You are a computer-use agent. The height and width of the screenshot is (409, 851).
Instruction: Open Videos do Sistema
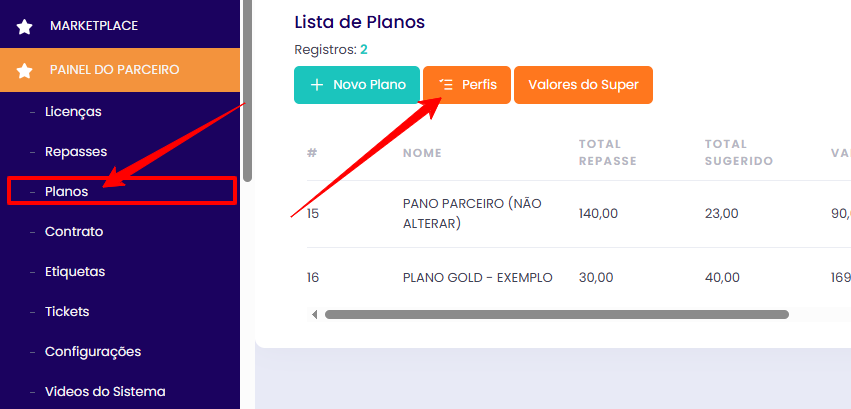point(105,392)
